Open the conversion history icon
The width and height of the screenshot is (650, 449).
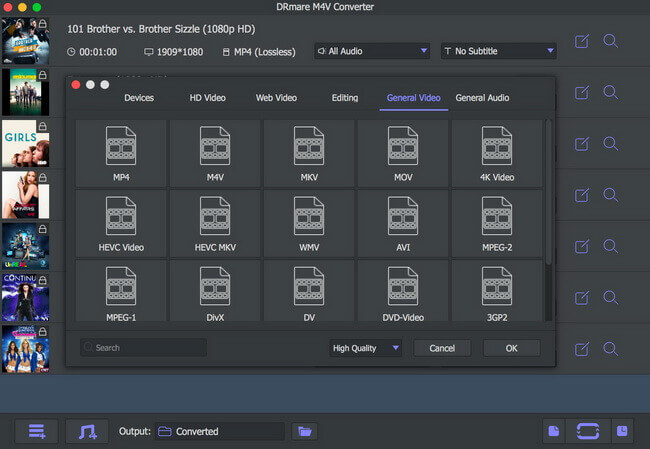pyautogui.click(x=622, y=431)
